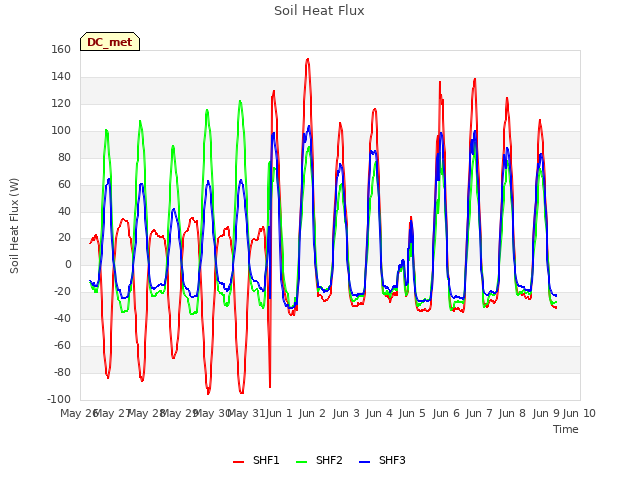Click the Jun 6 x-axis label
Screen dimensions: 640x480
[446, 413]
